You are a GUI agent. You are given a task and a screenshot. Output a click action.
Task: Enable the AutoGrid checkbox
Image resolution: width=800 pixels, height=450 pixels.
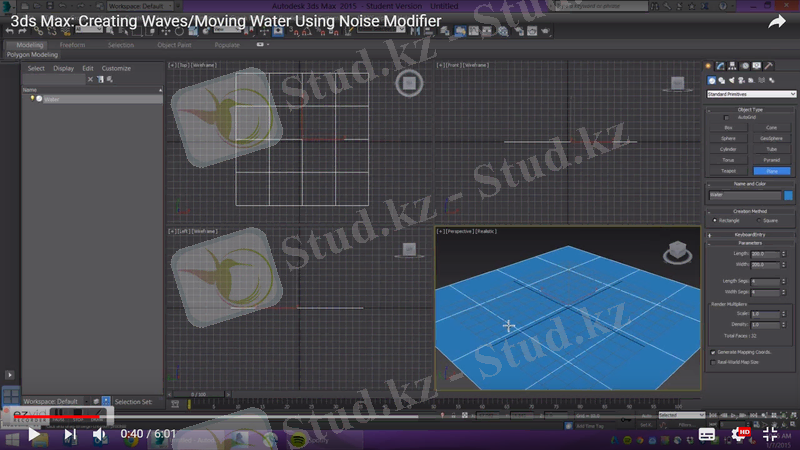tap(727, 118)
